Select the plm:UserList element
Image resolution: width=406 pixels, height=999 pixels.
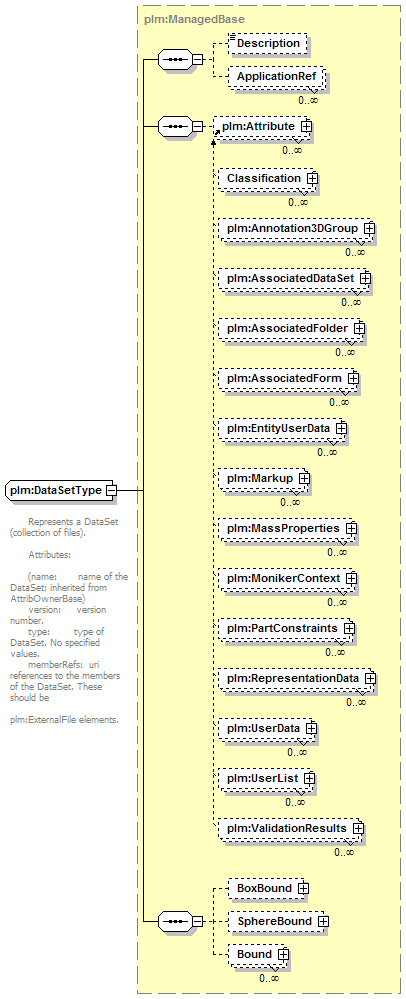click(x=266, y=778)
